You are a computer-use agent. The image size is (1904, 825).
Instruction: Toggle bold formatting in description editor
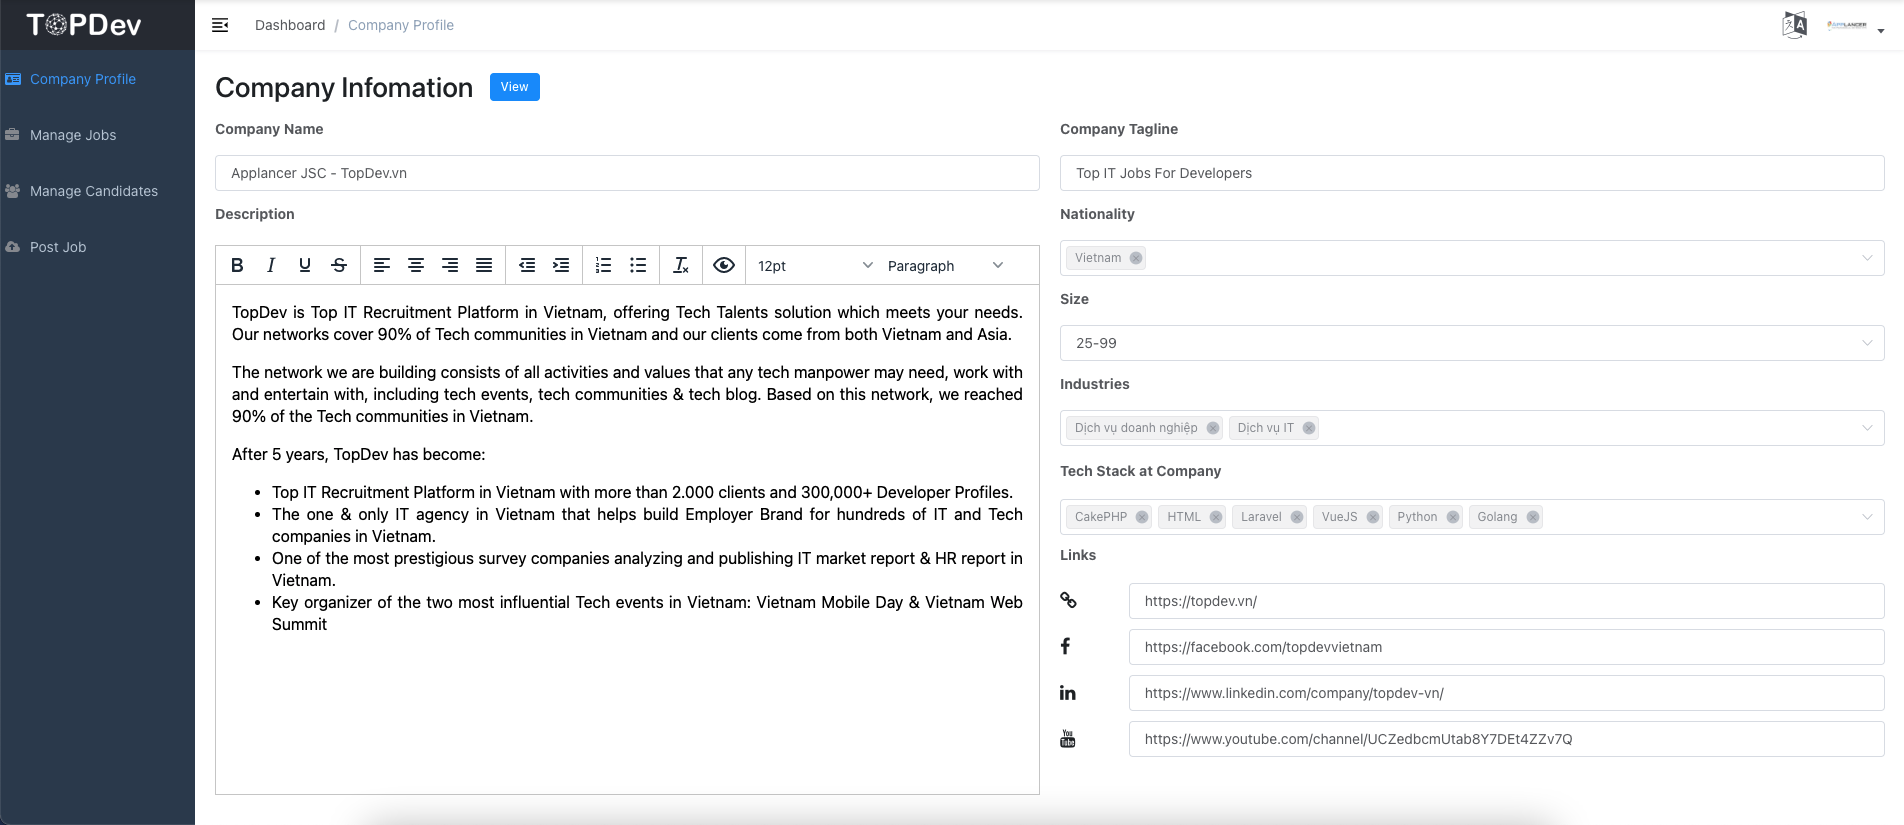pyautogui.click(x=237, y=265)
